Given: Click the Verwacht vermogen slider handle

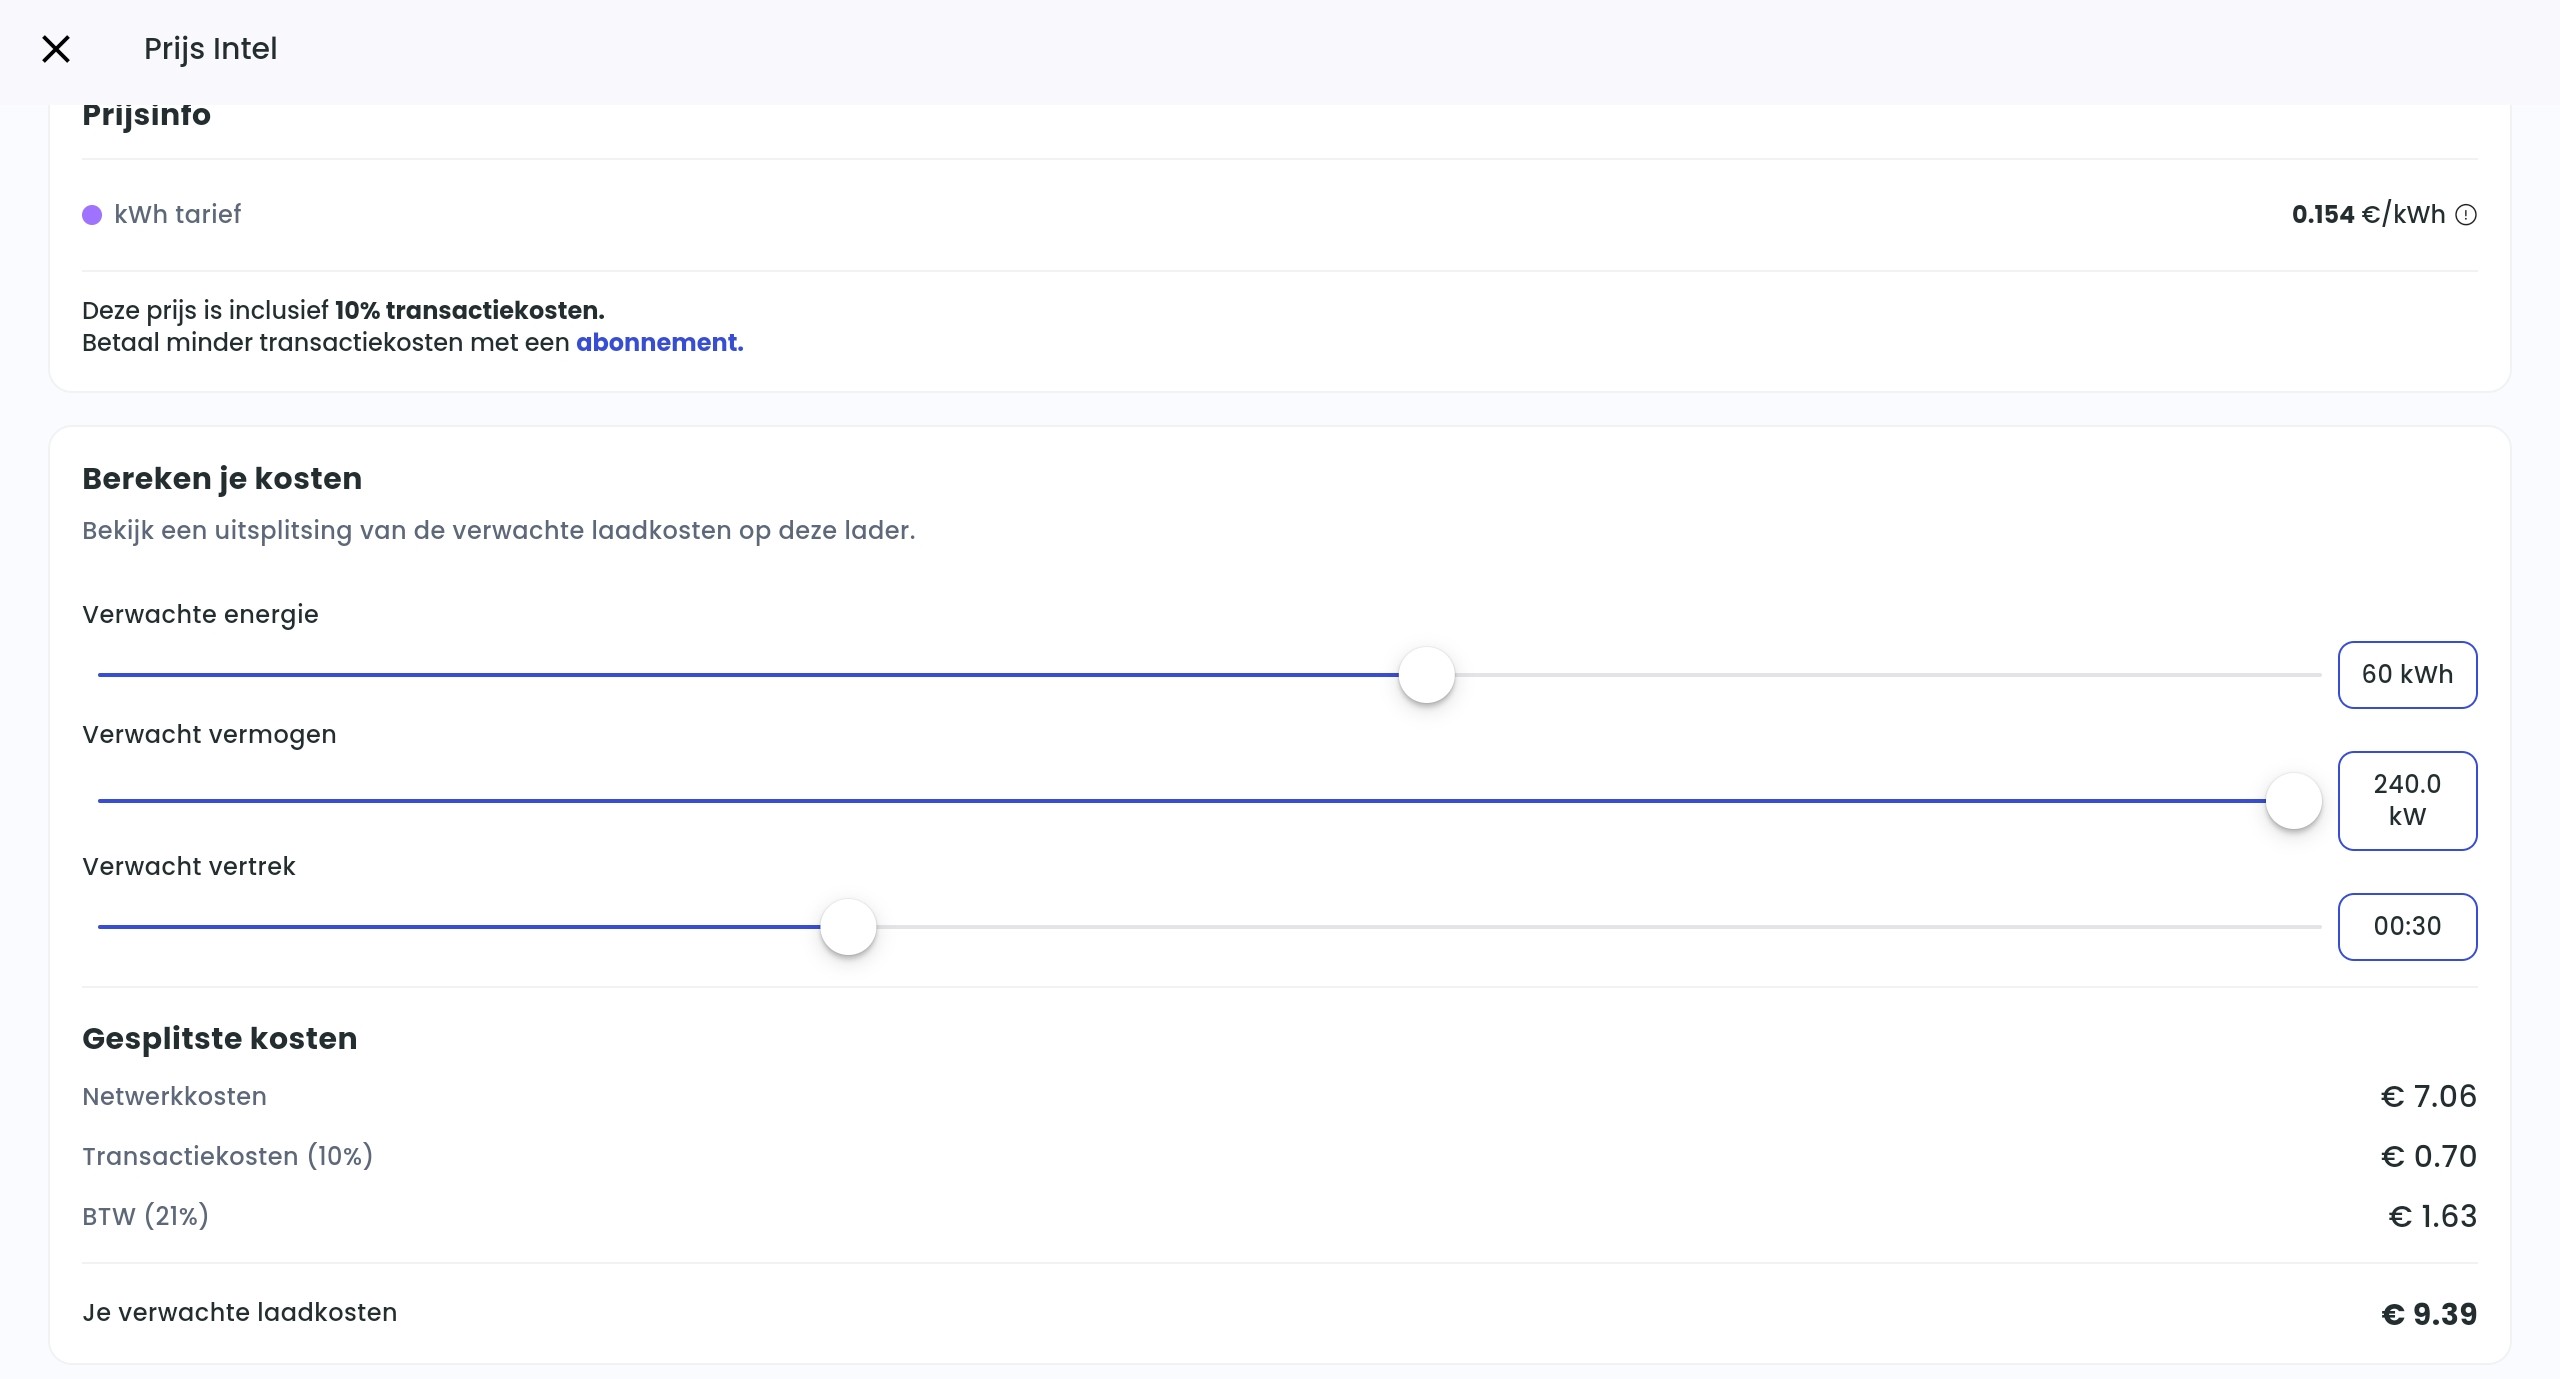Looking at the screenshot, I should pyautogui.click(x=2293, y=801).
